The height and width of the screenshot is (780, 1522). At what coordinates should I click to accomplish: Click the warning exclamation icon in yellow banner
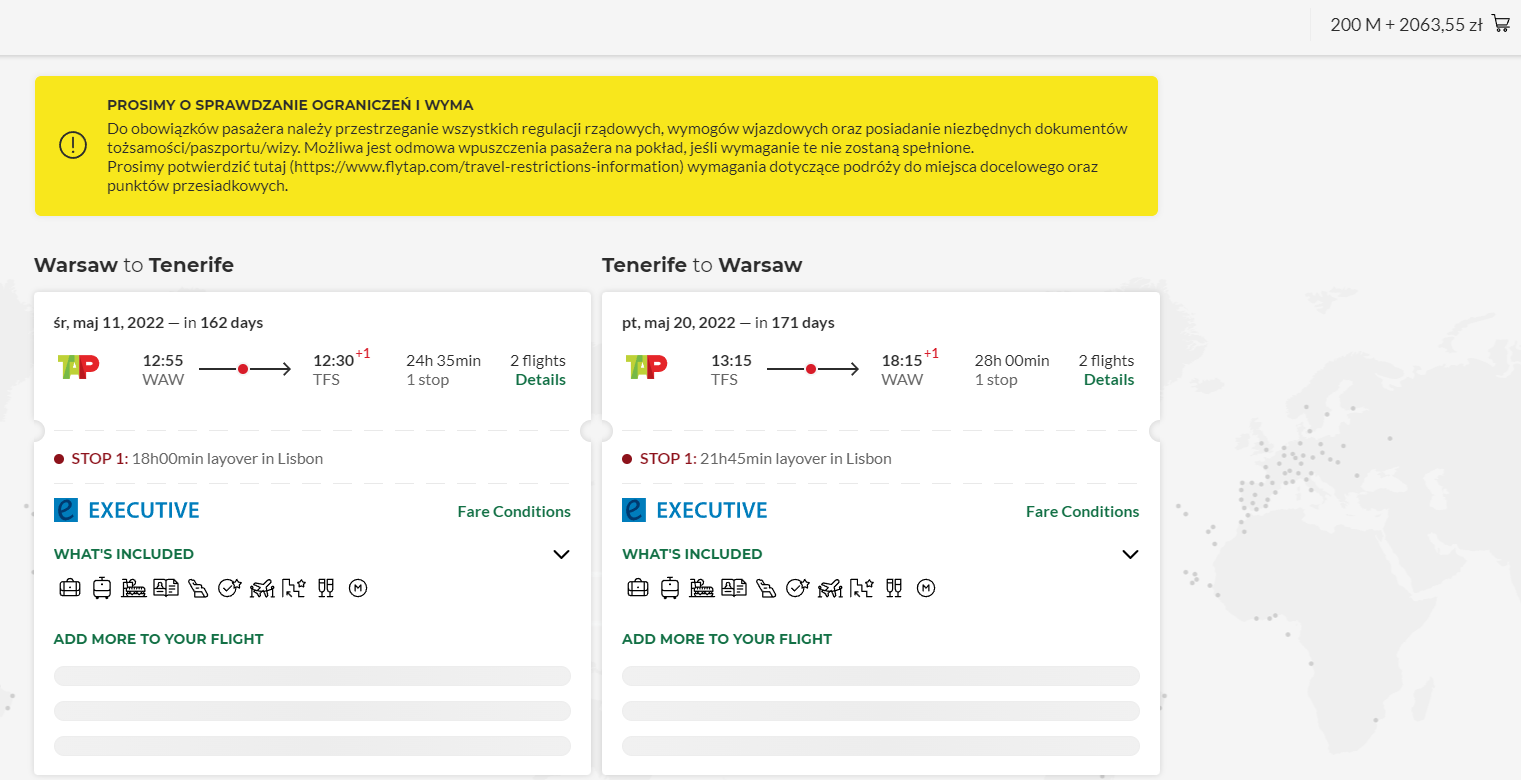pyautogui.click(x=73, y=145)
